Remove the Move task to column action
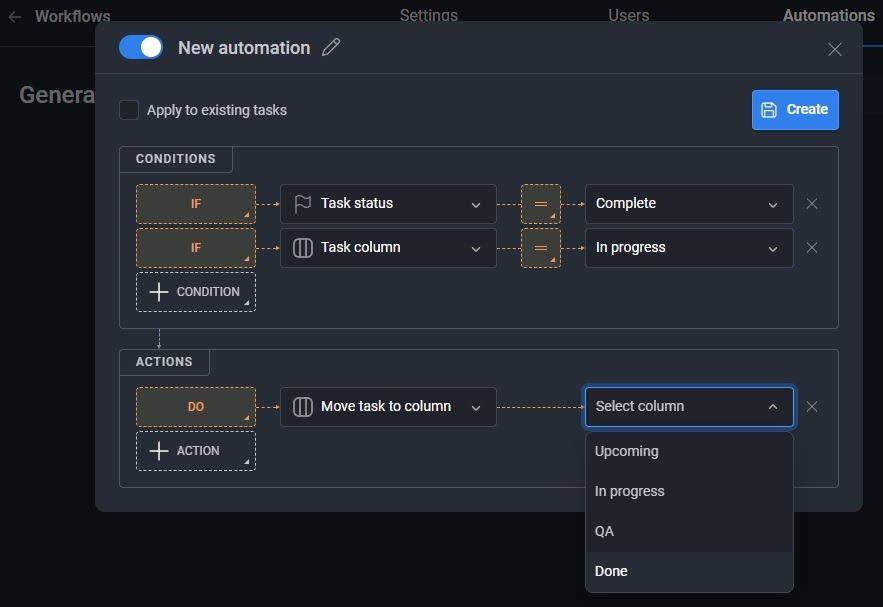The height and width of the screenshot is (607, 883). click(x=811, y=406)
